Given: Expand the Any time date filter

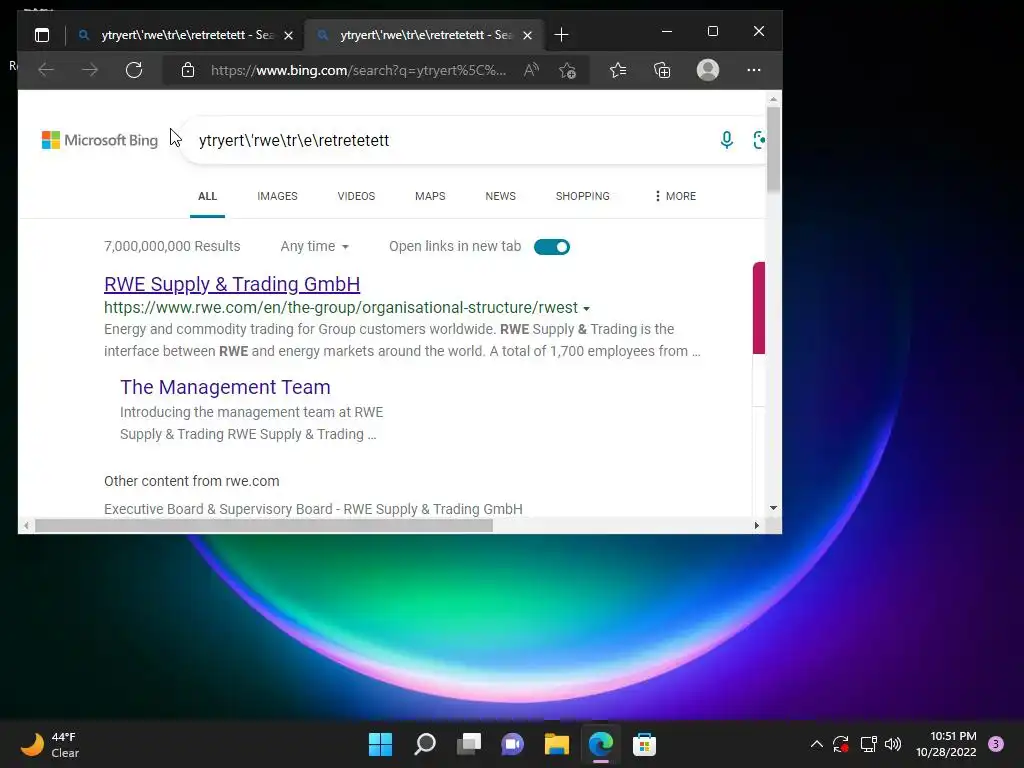Looking at the screenshot, I should click(315, 246).
